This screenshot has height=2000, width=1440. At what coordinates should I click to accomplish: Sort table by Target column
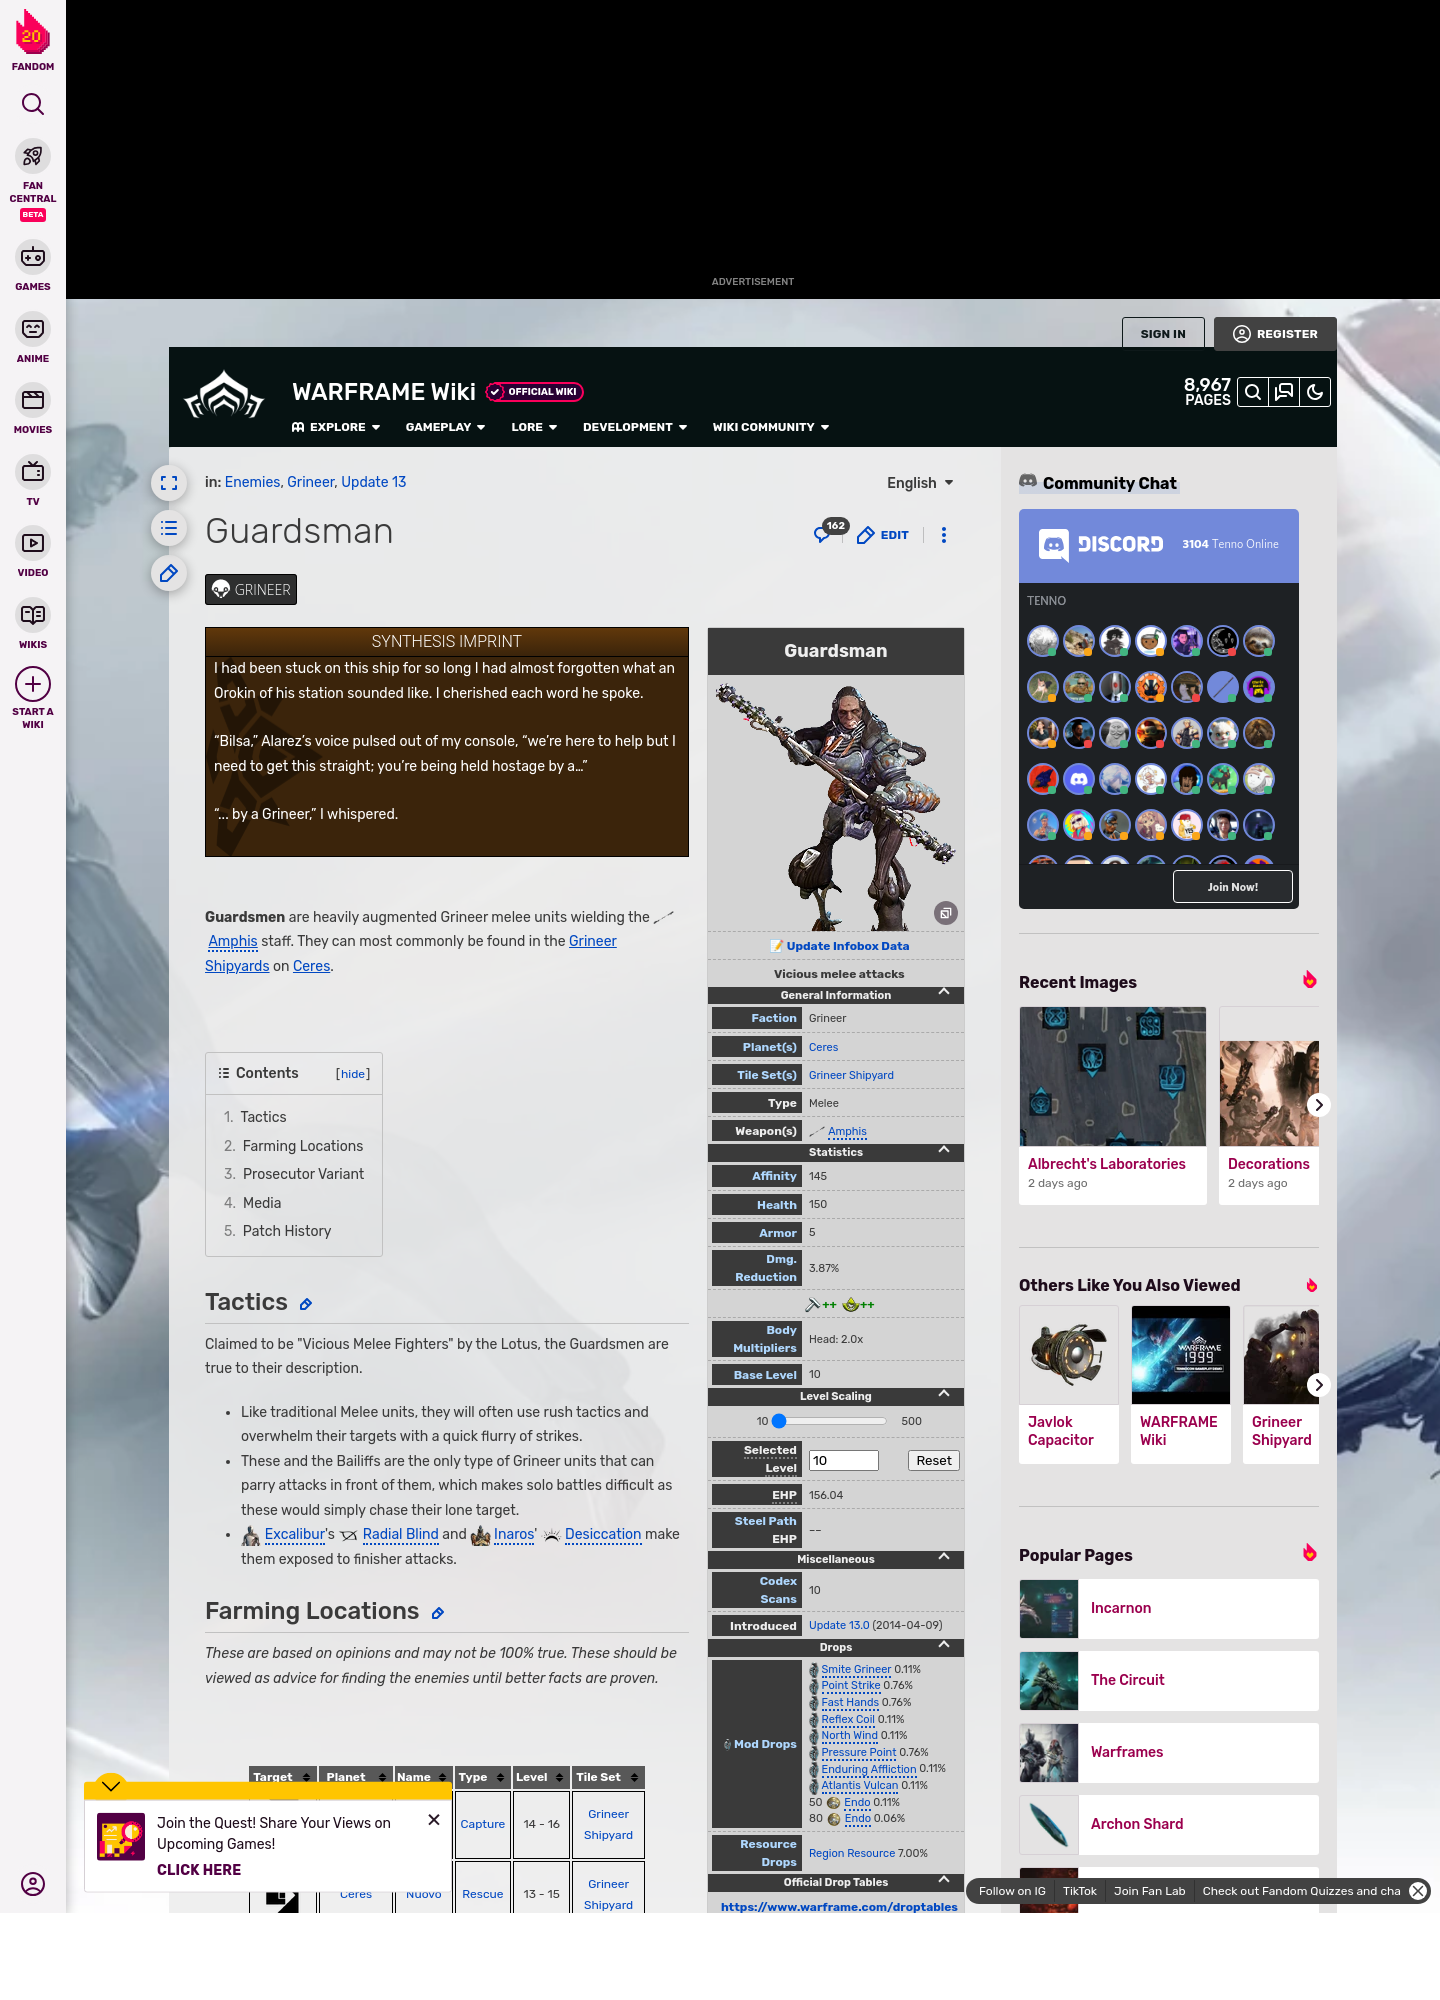click(283, 1777)
